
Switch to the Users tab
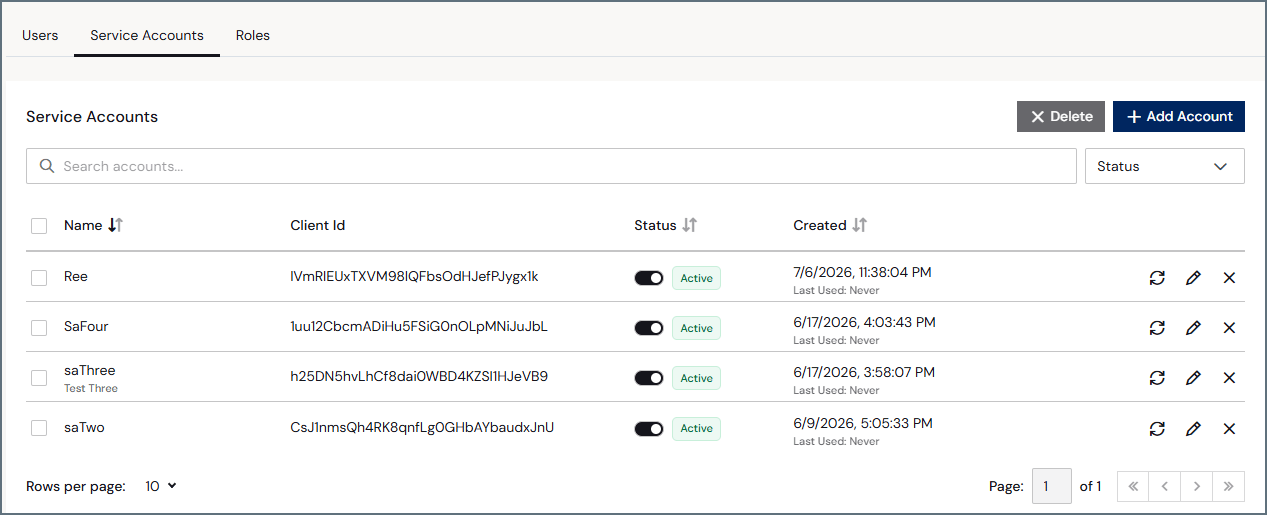pos(40,35)
